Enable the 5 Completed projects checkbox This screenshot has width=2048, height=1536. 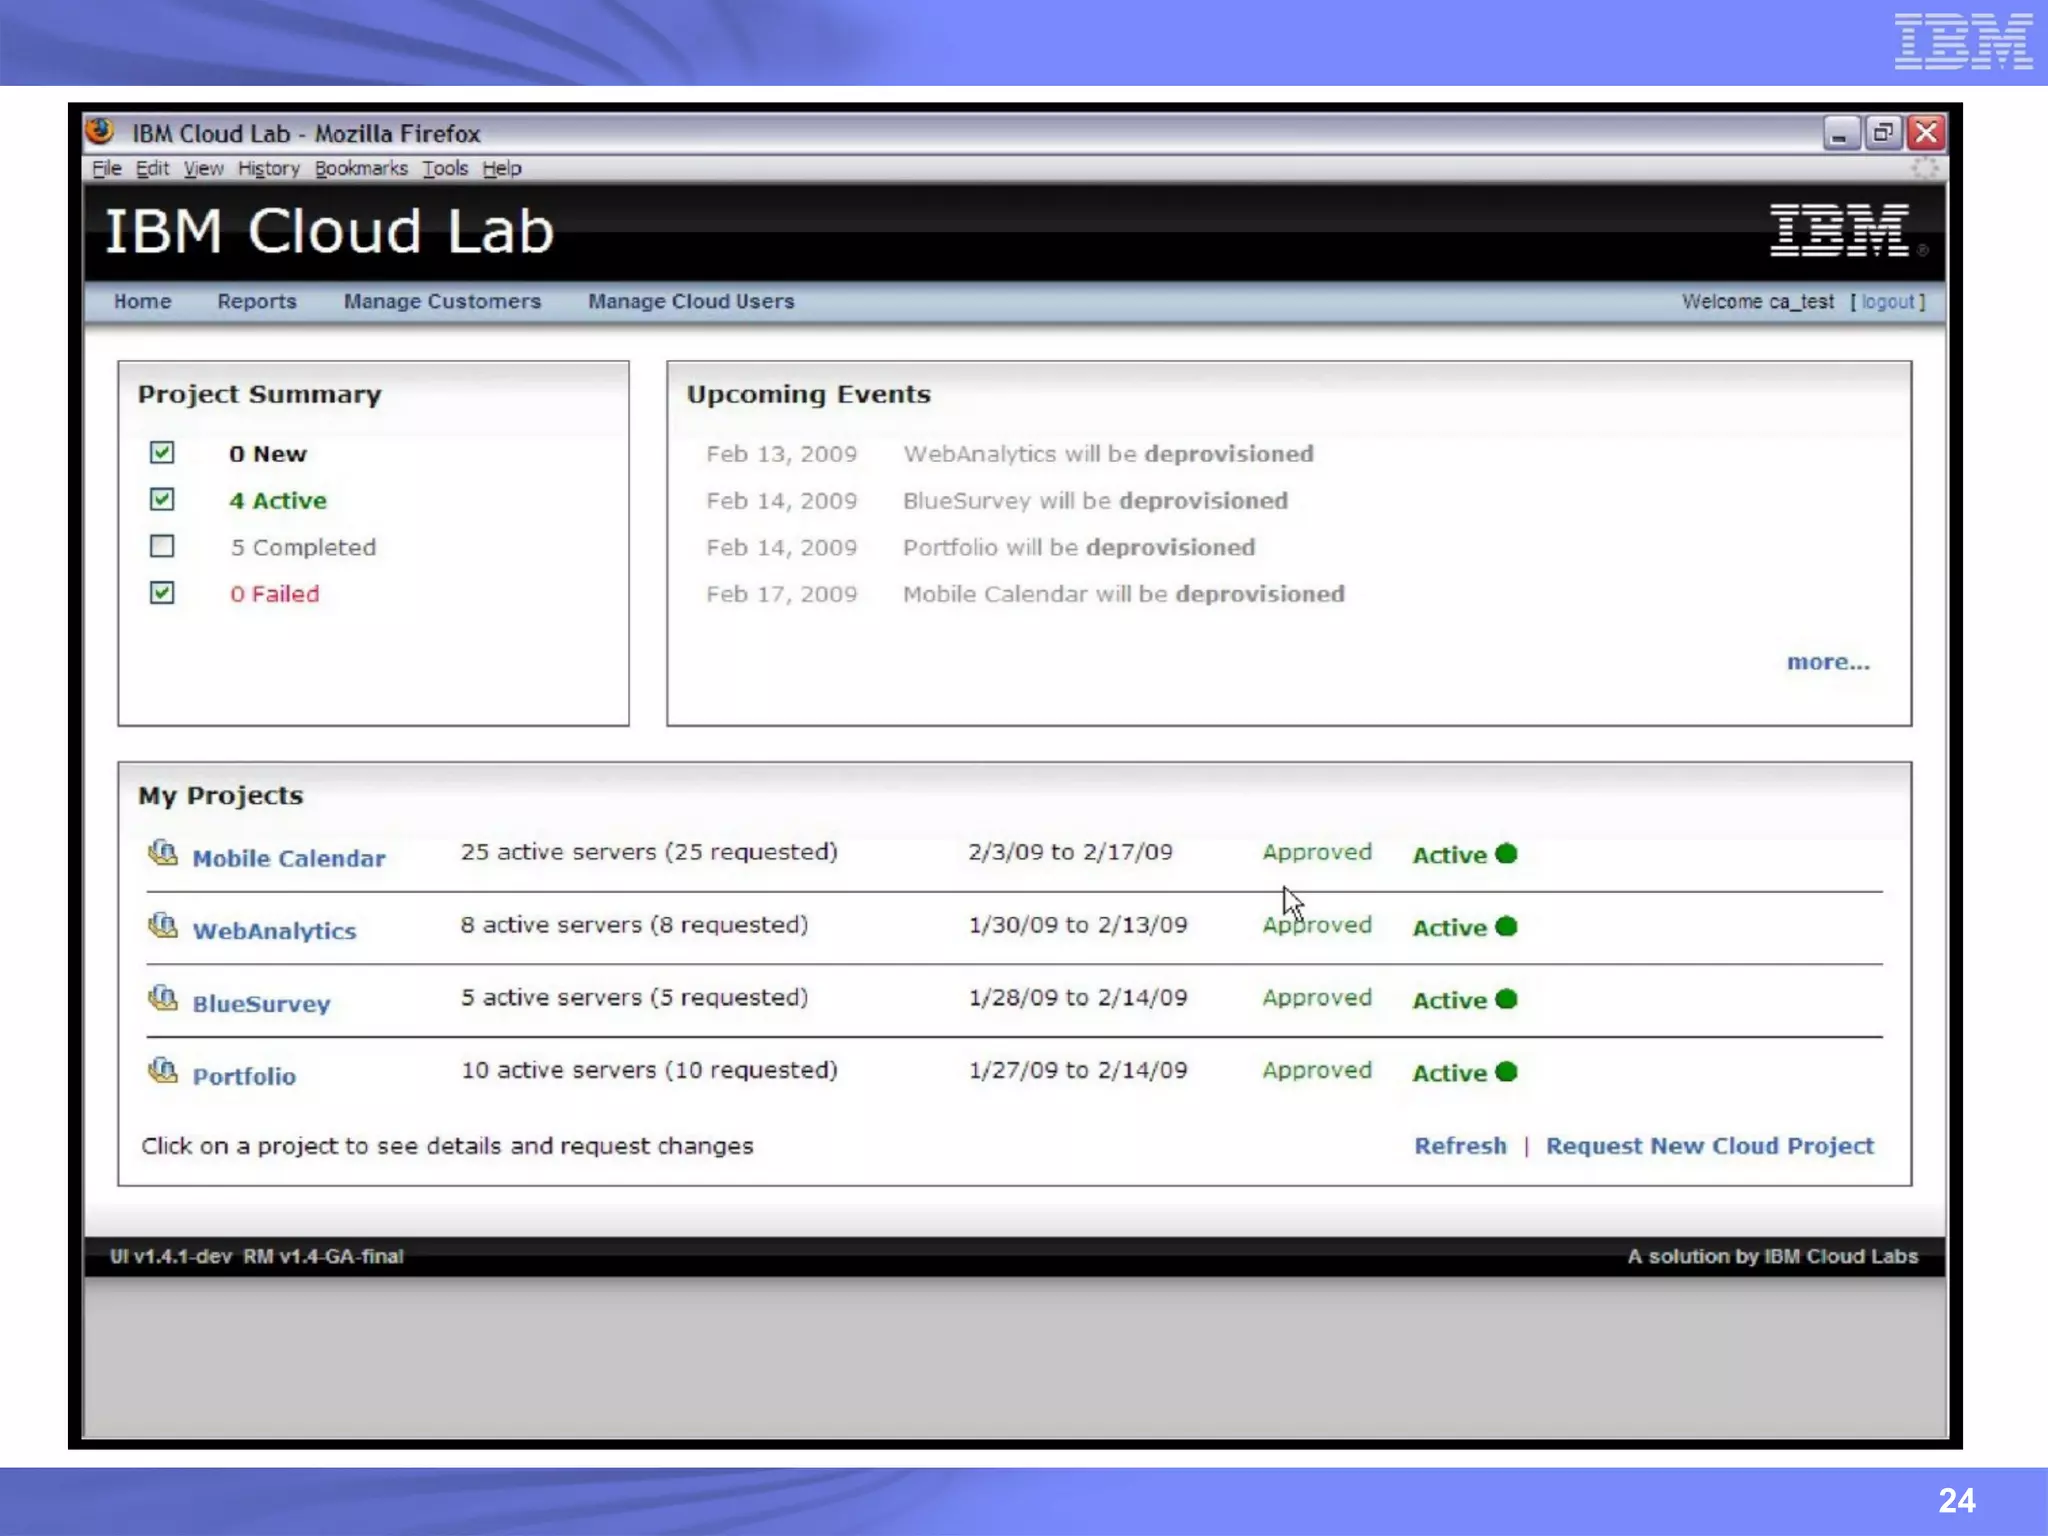(162, 546)
